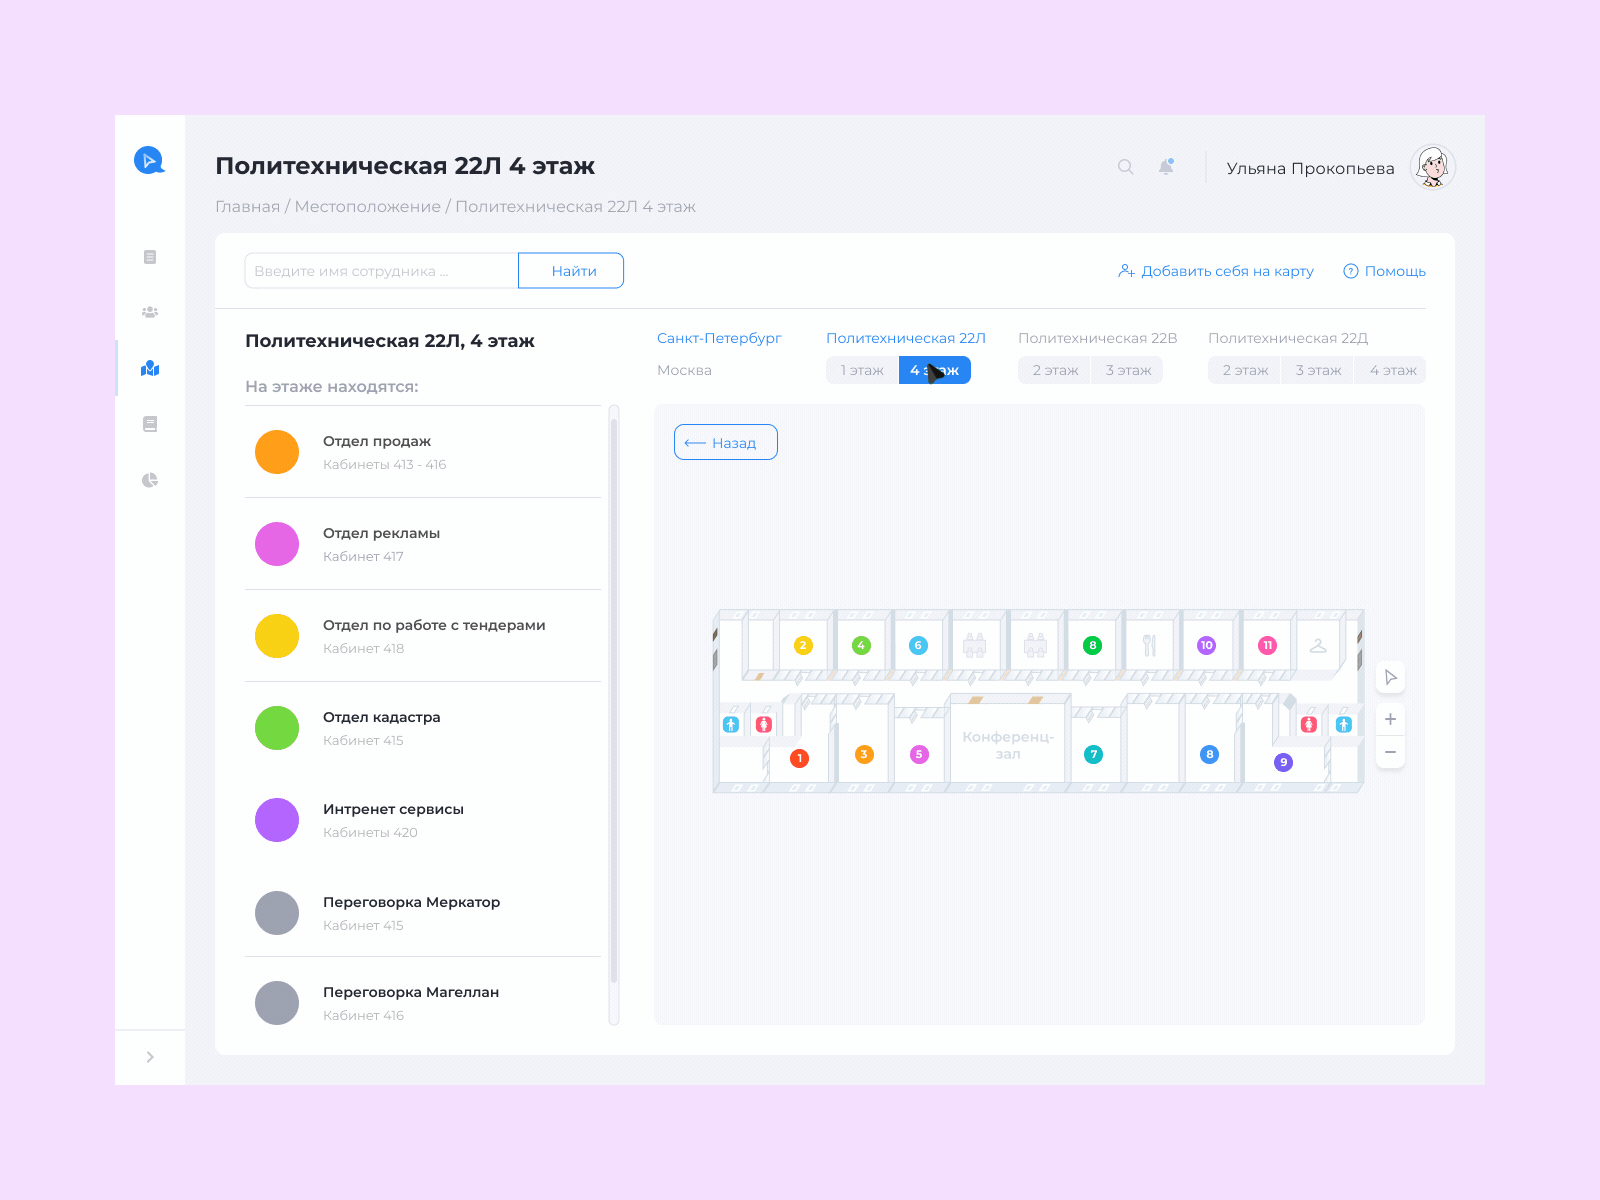Switch to 1 этаж of 22Л
Viewport: 1600px width, 1200px height.
click(x=862, y=370)
